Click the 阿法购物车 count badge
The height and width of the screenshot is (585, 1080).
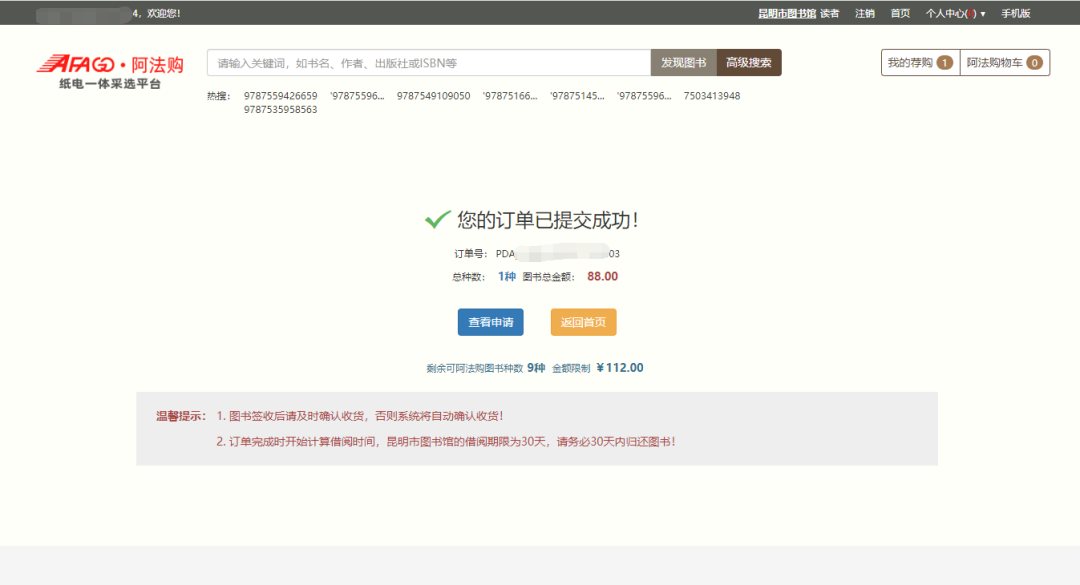coord(1034,63)
